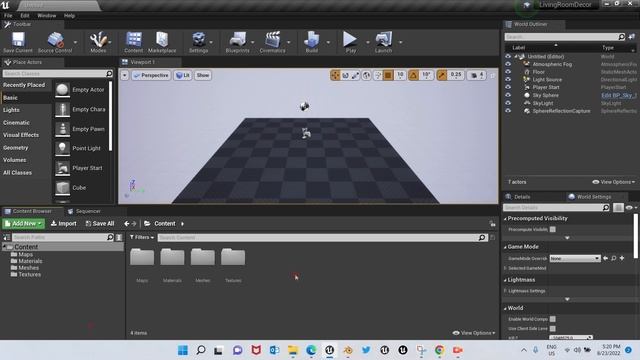Open the viewport options dropdown arrow

(124, 75)
